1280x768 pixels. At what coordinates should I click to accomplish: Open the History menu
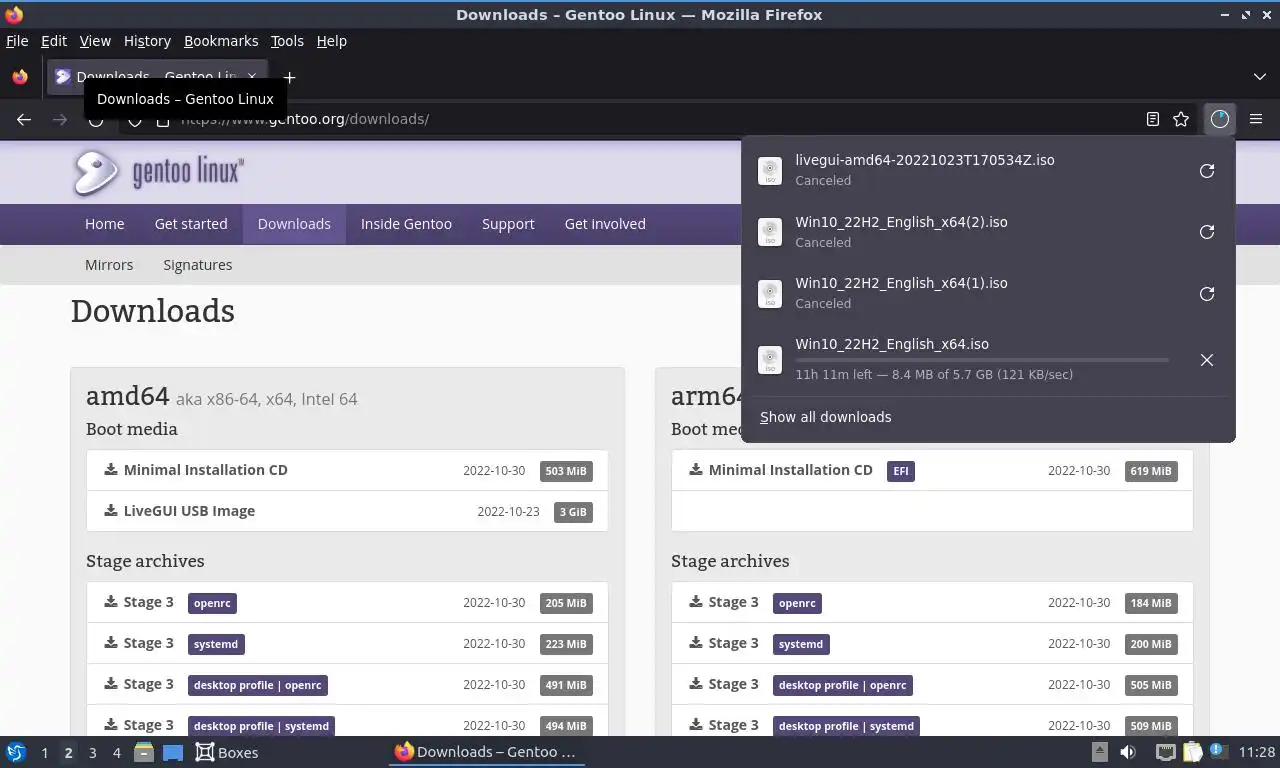click(147, 41)
